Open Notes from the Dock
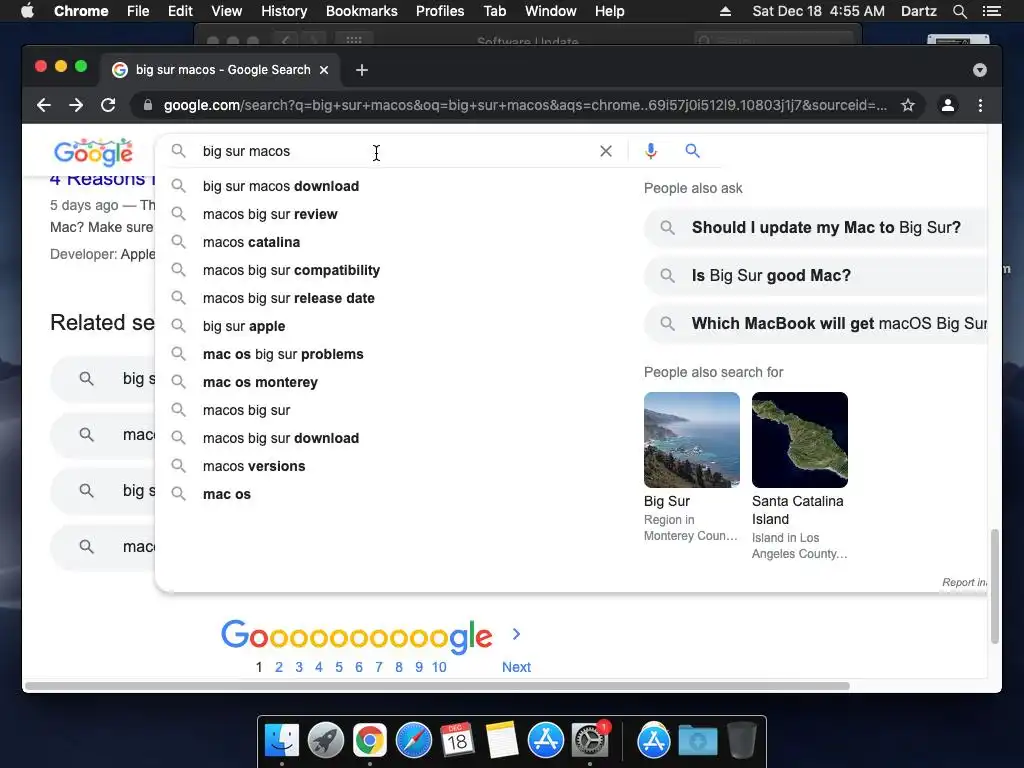1024x768 pixels. pos(501,741)
